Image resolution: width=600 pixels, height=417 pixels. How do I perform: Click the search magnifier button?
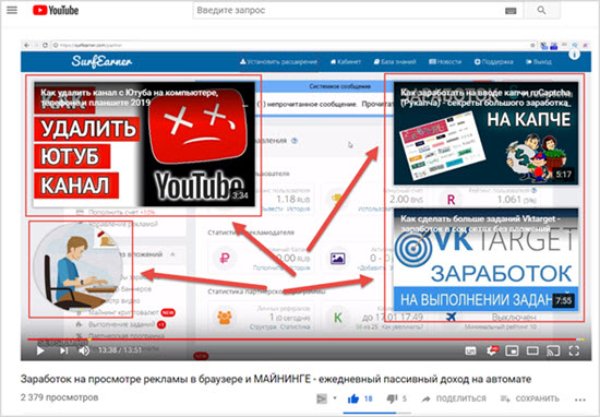tap(541, 10)
